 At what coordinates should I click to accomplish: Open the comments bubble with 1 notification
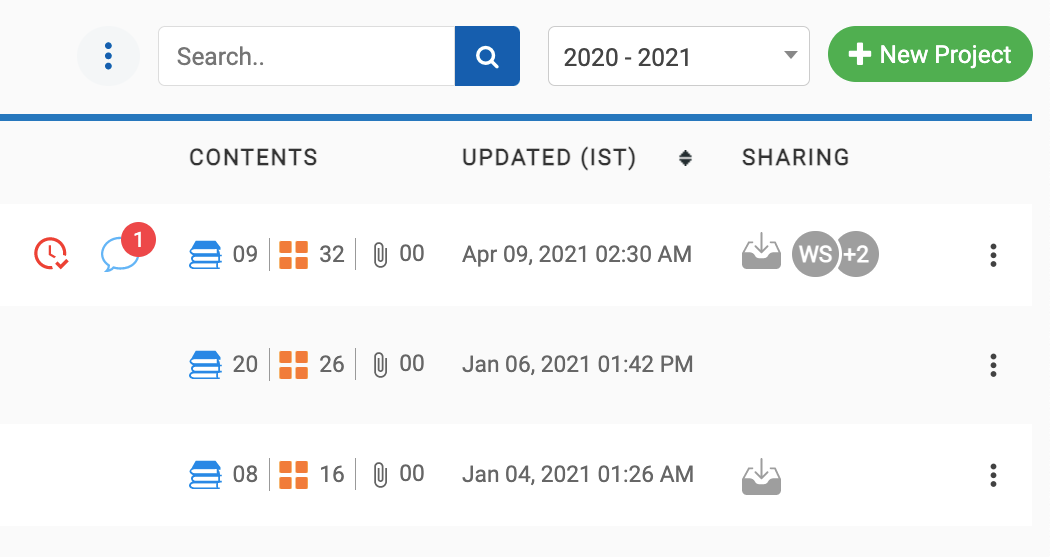click(x=120, y=255)
